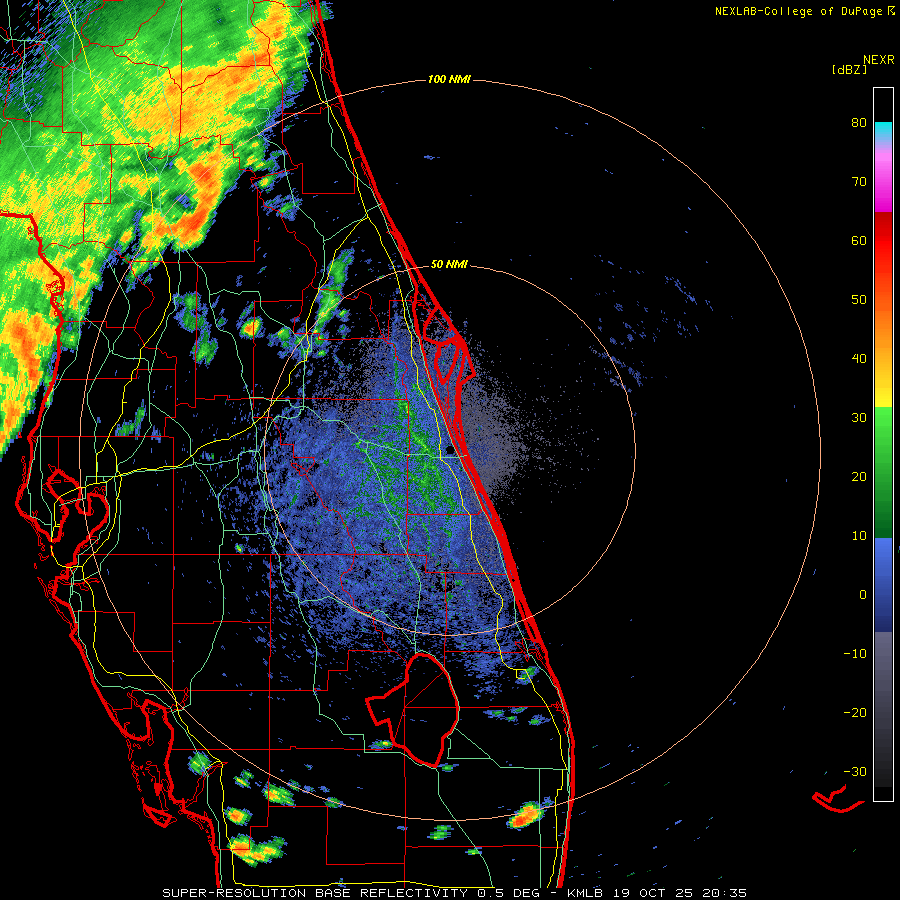The width and height of the screenshot is (900, 900).
Task: Click the "NEXR" label above the color scale
Action: 879,60
